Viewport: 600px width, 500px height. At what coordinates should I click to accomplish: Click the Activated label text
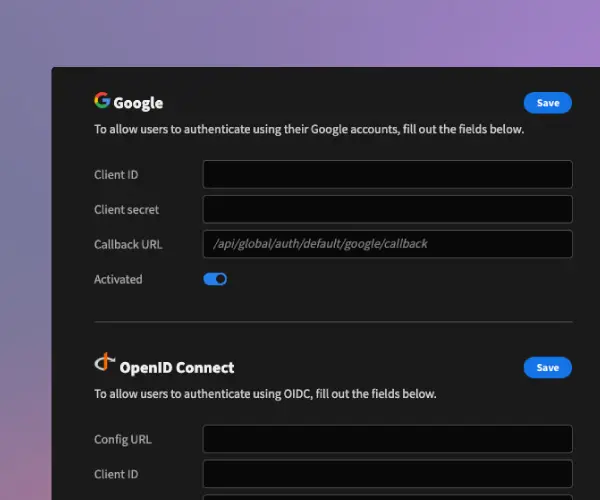(118, 279)
